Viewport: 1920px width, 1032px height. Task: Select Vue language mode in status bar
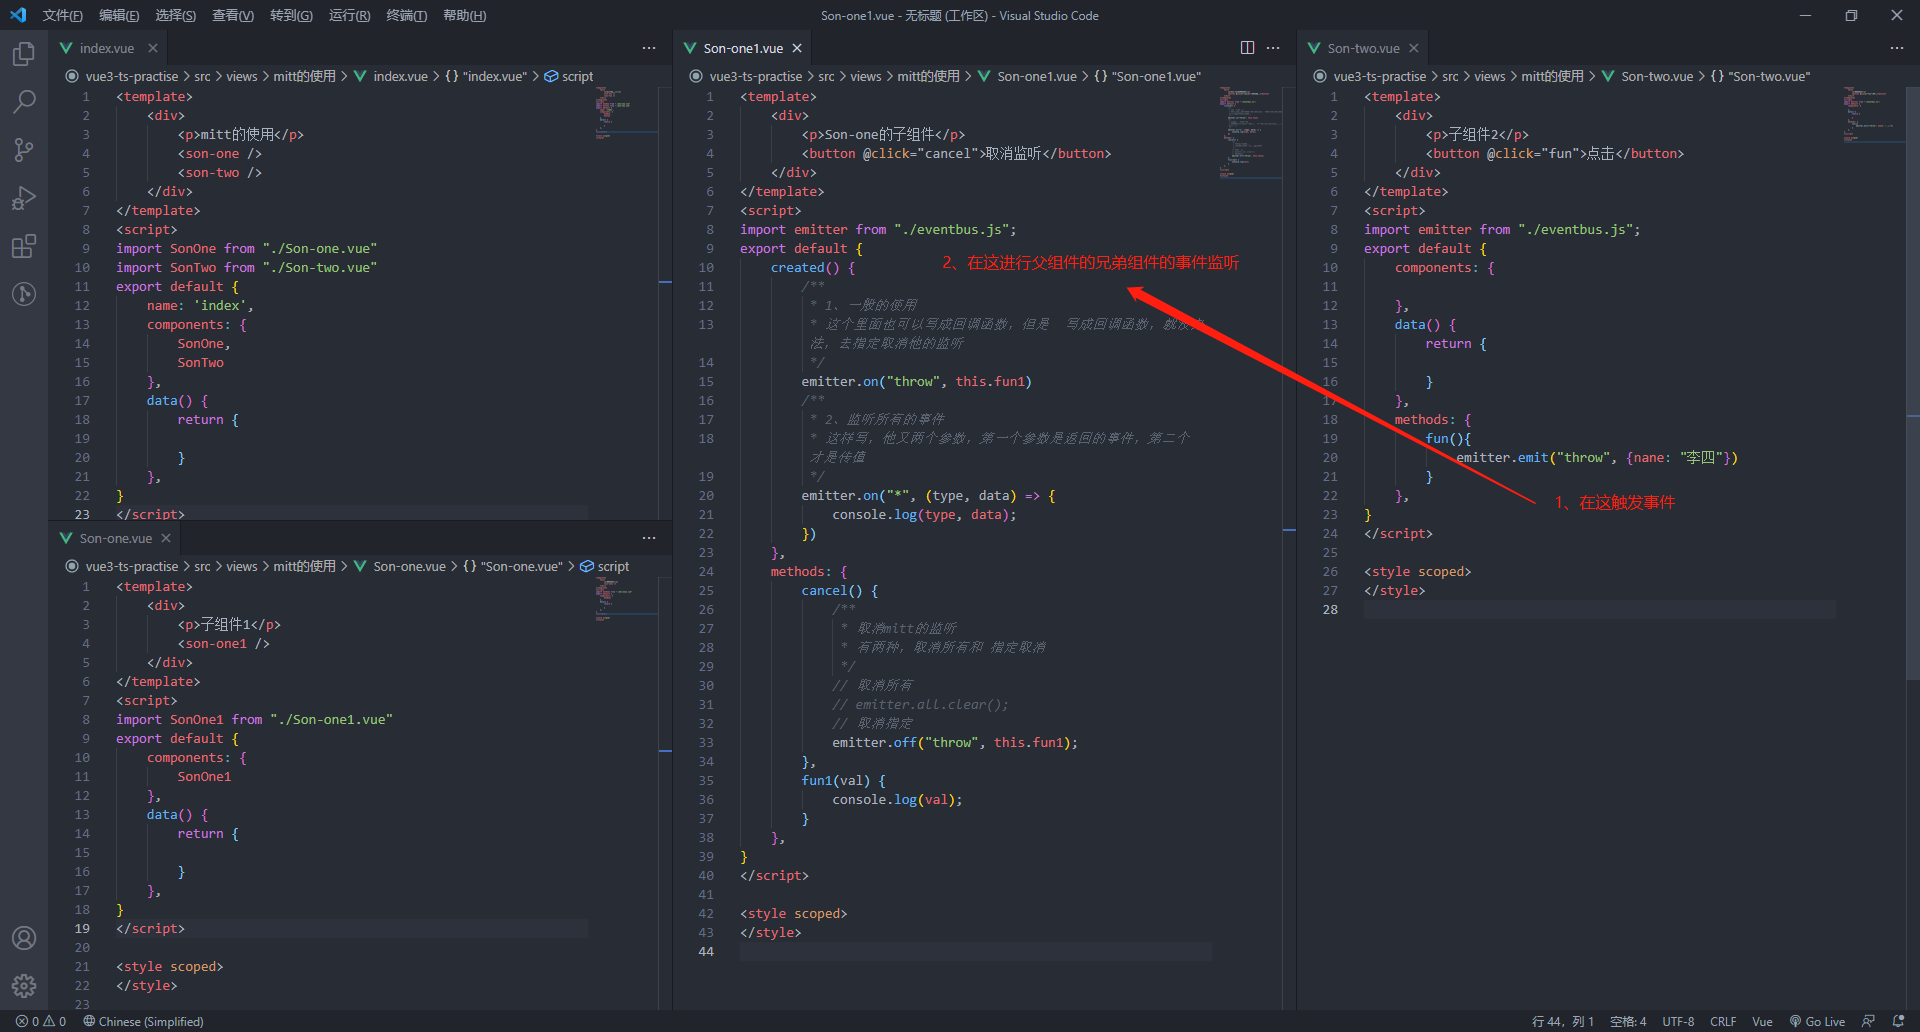1762,1021
